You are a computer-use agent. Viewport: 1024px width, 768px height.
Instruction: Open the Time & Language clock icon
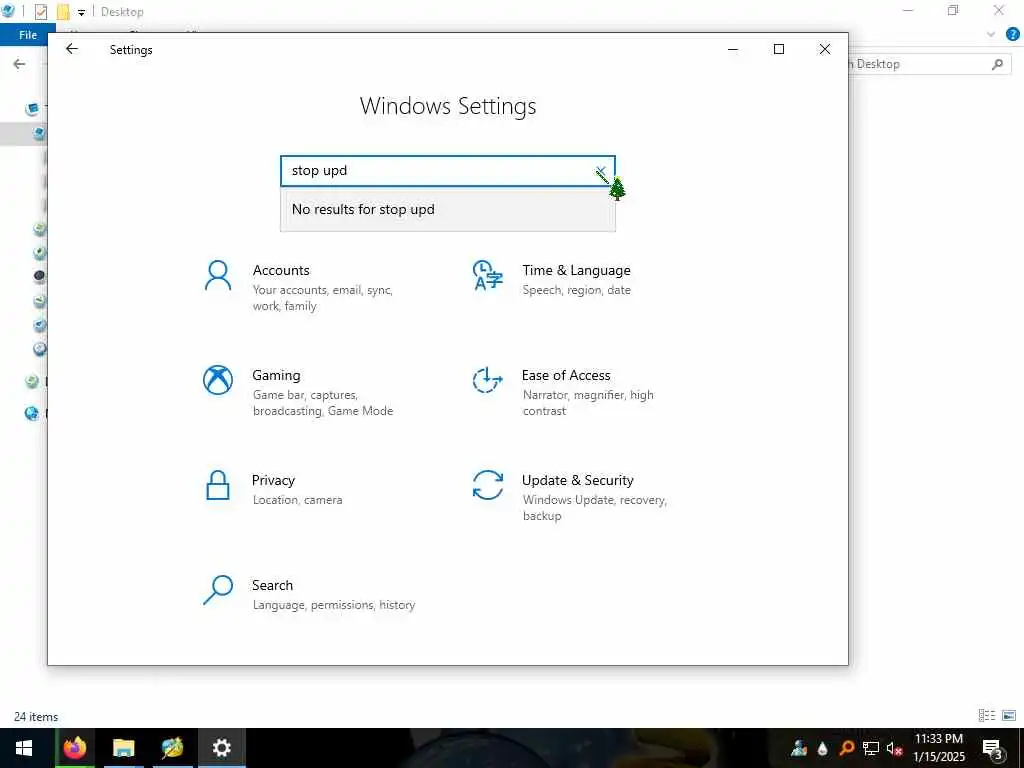pos(487,275)
